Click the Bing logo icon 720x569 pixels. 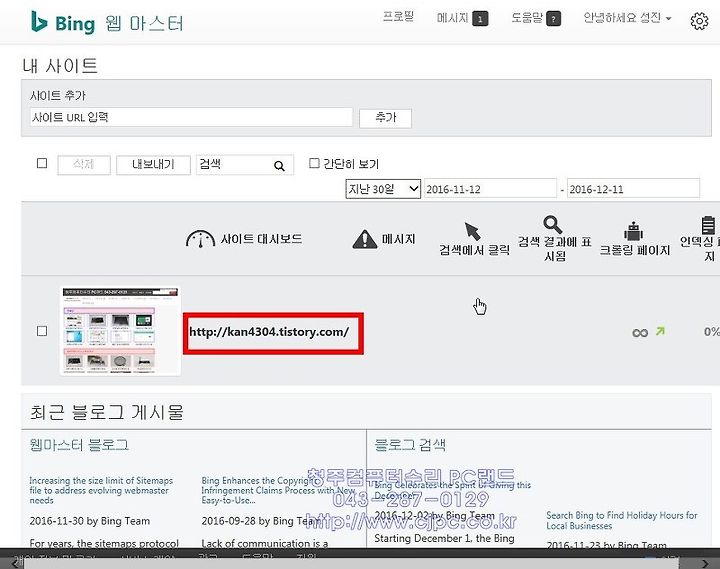coord(39,22)
